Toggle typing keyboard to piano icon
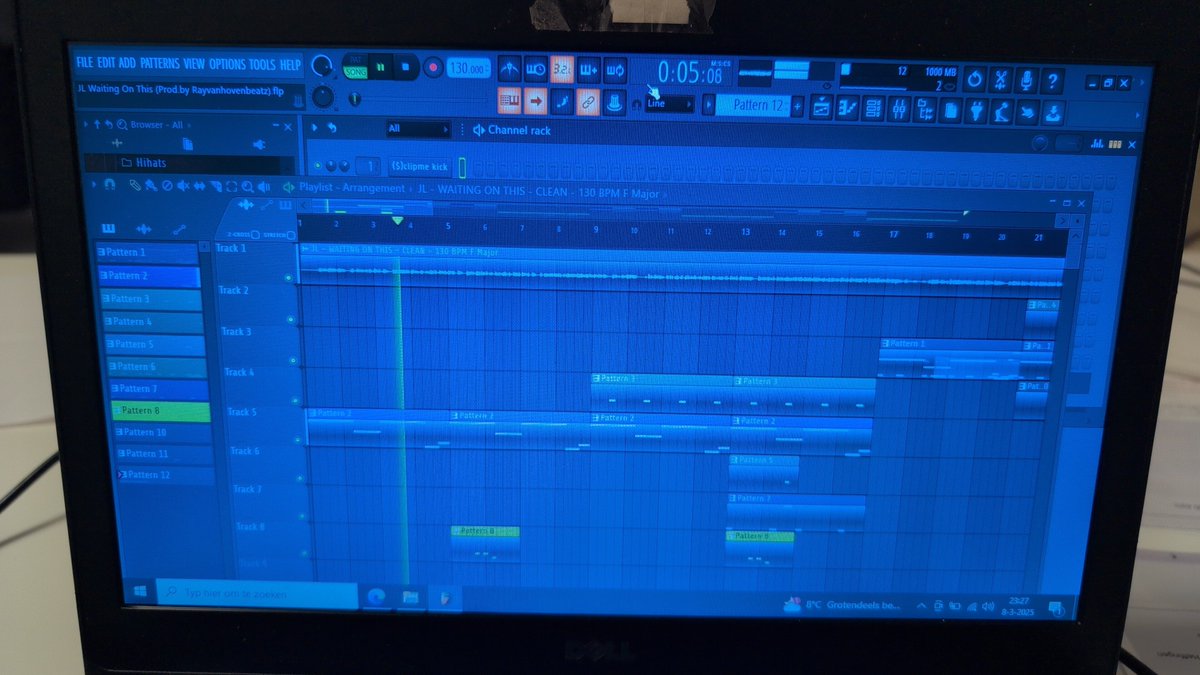 [x=510, y=102]
